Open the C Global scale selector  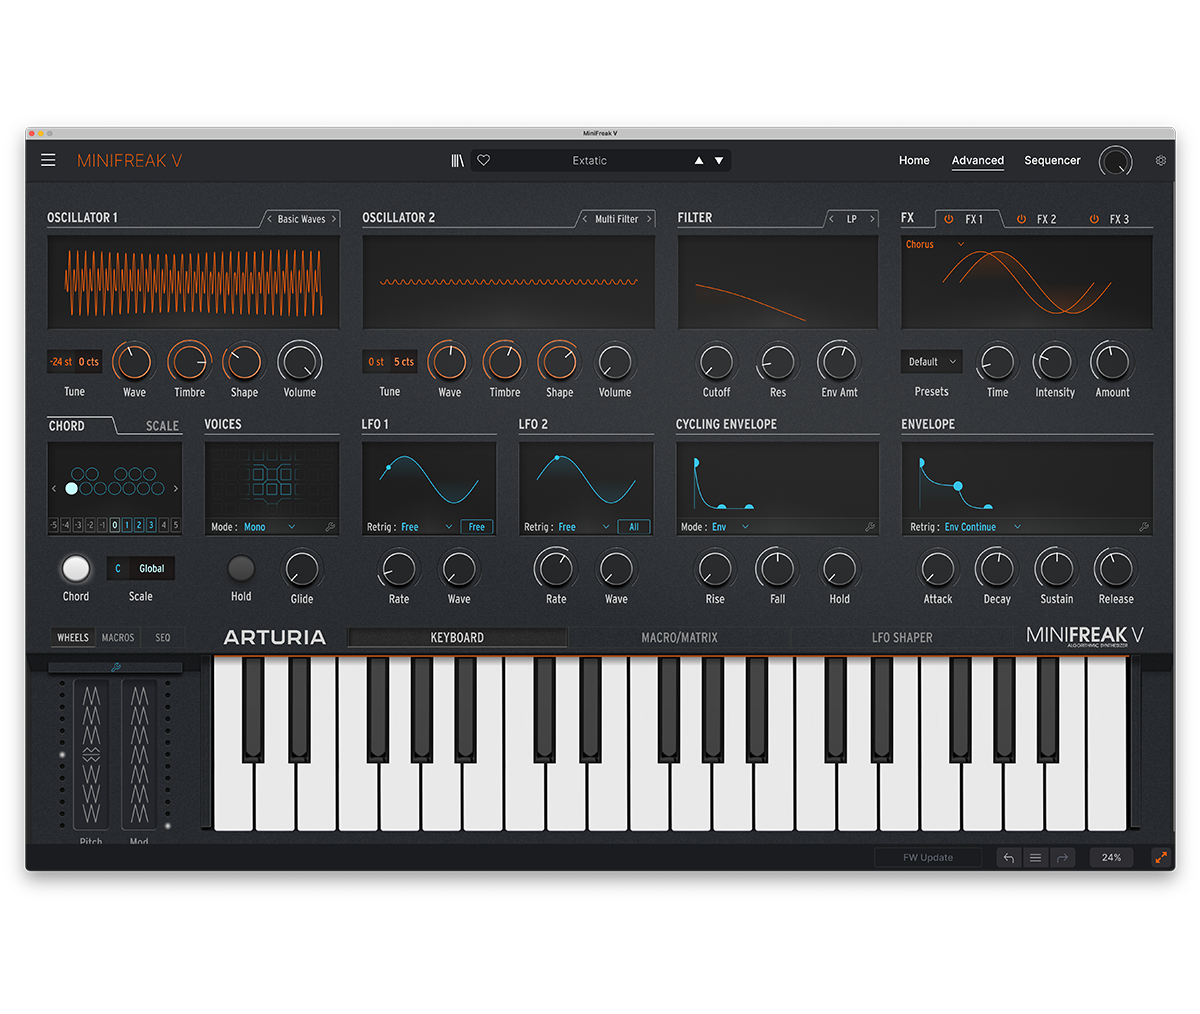pyautogui.click(x=141, y=568)
